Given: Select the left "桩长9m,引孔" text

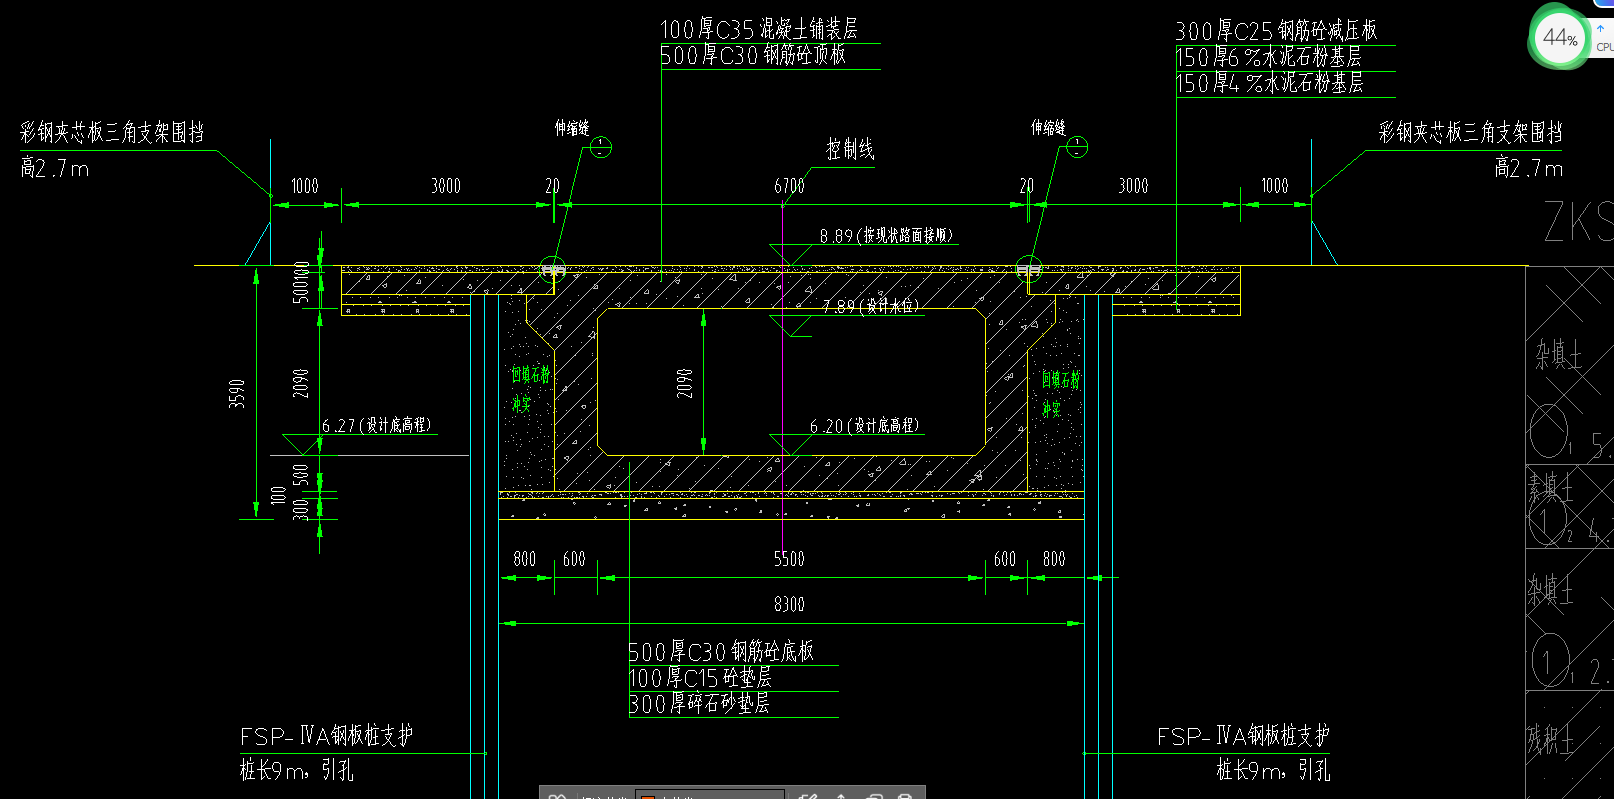Looking at the screenshot, I should pyautogui.click(x=297, y=770).
